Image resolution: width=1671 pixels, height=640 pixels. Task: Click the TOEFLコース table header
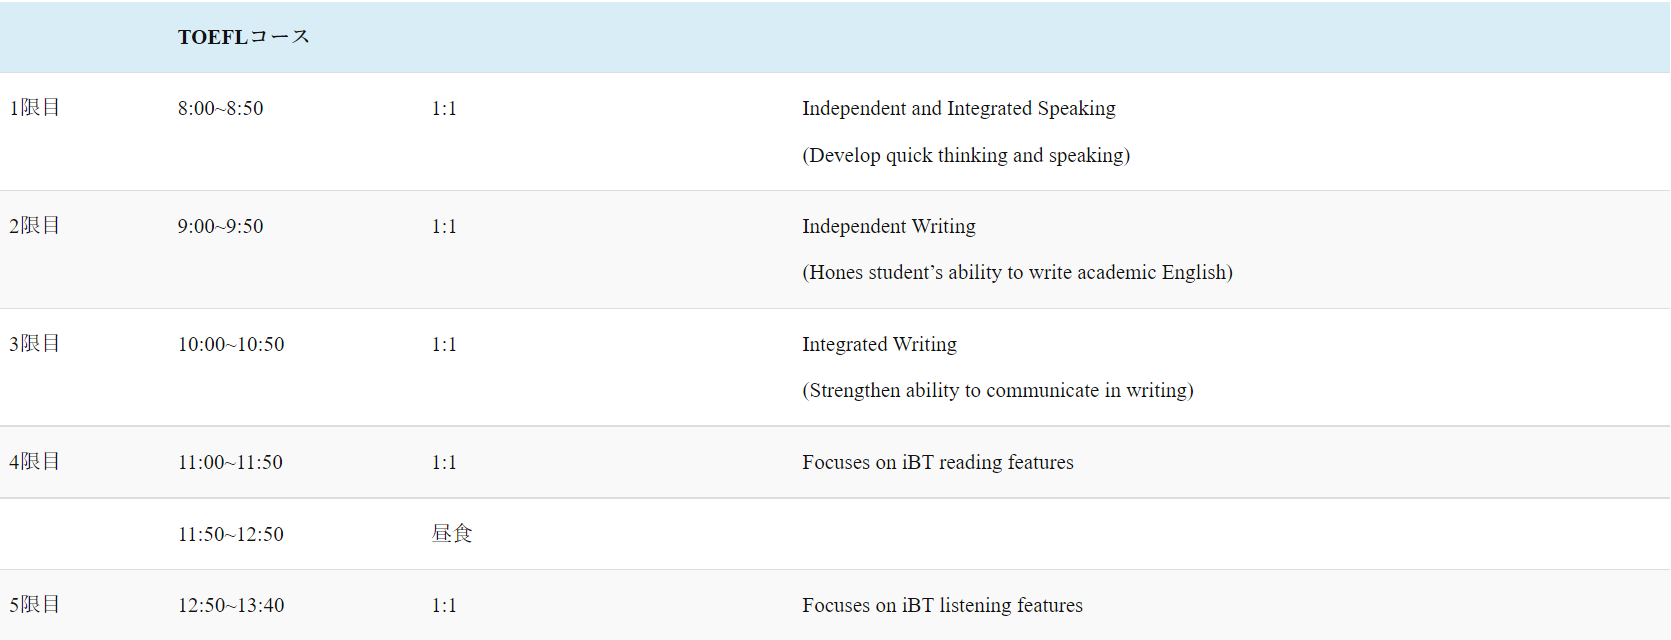pyautogui.click(x=244, y=37)
